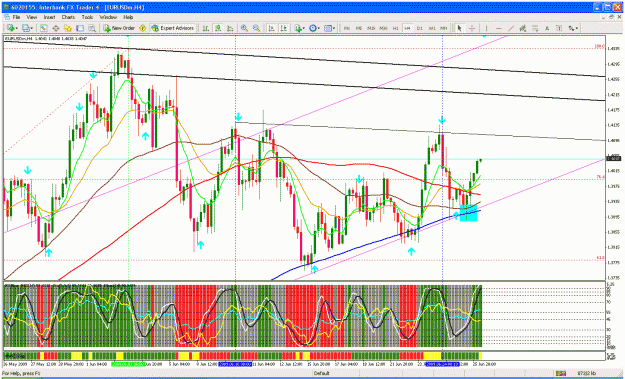This screenshot has height=379, width=625.
Task: Open the File menu
Action: pyautogui.click(x=16, y=18)
